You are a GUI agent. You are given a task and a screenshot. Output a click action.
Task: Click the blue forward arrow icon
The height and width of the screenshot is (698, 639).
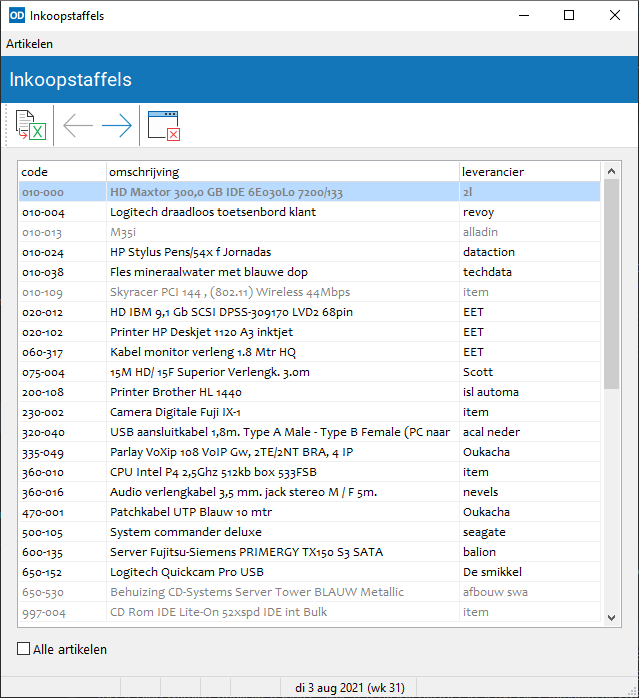click(x=117, y=126)
